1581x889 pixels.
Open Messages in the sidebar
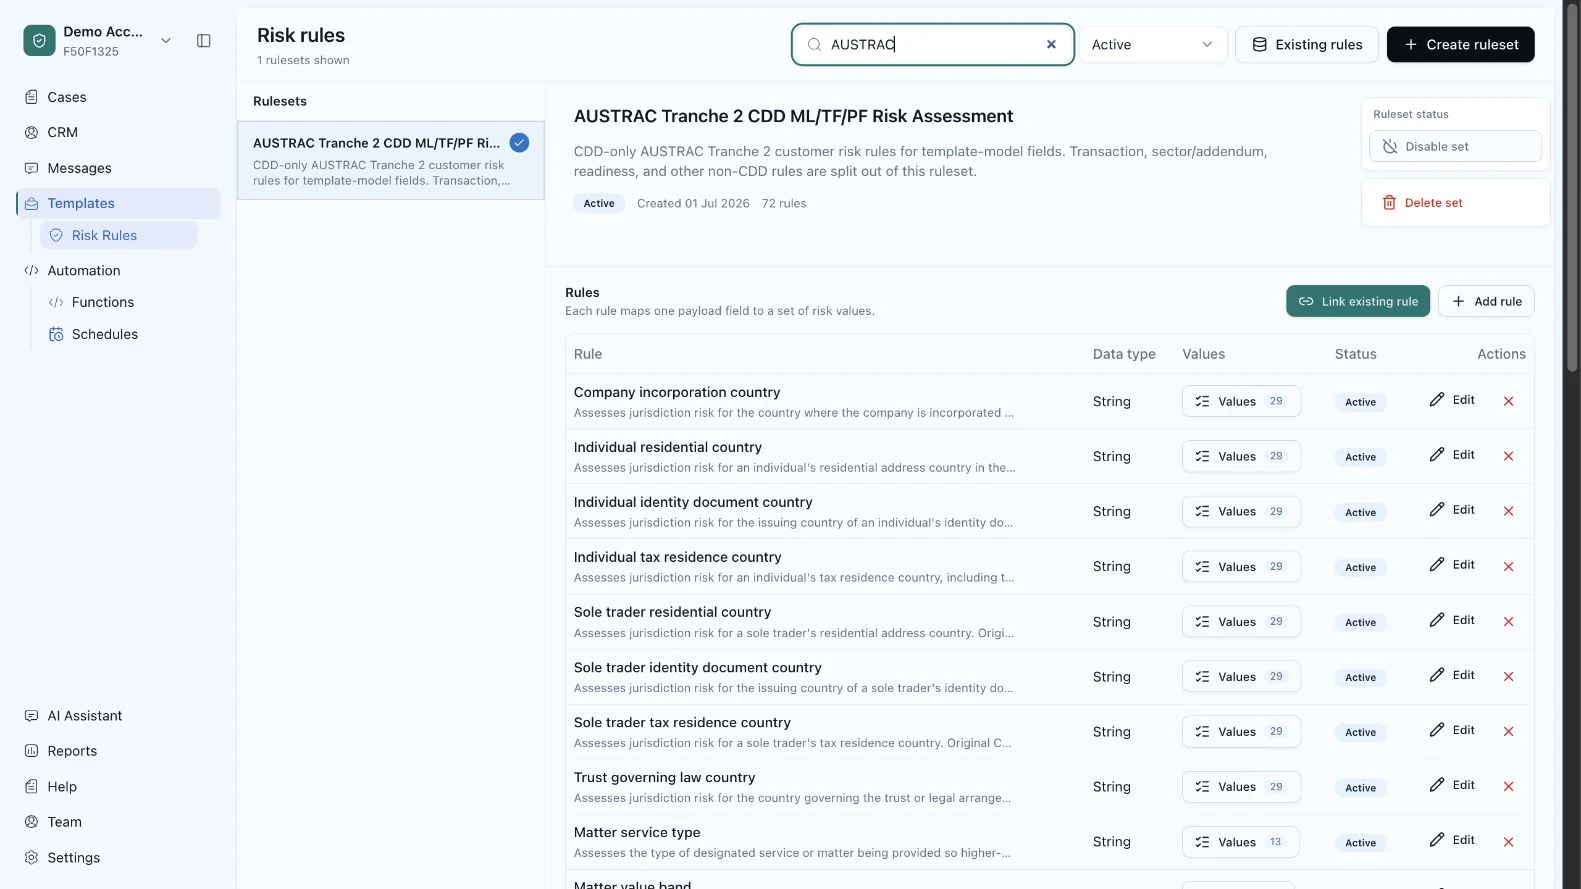coord(79,168)
